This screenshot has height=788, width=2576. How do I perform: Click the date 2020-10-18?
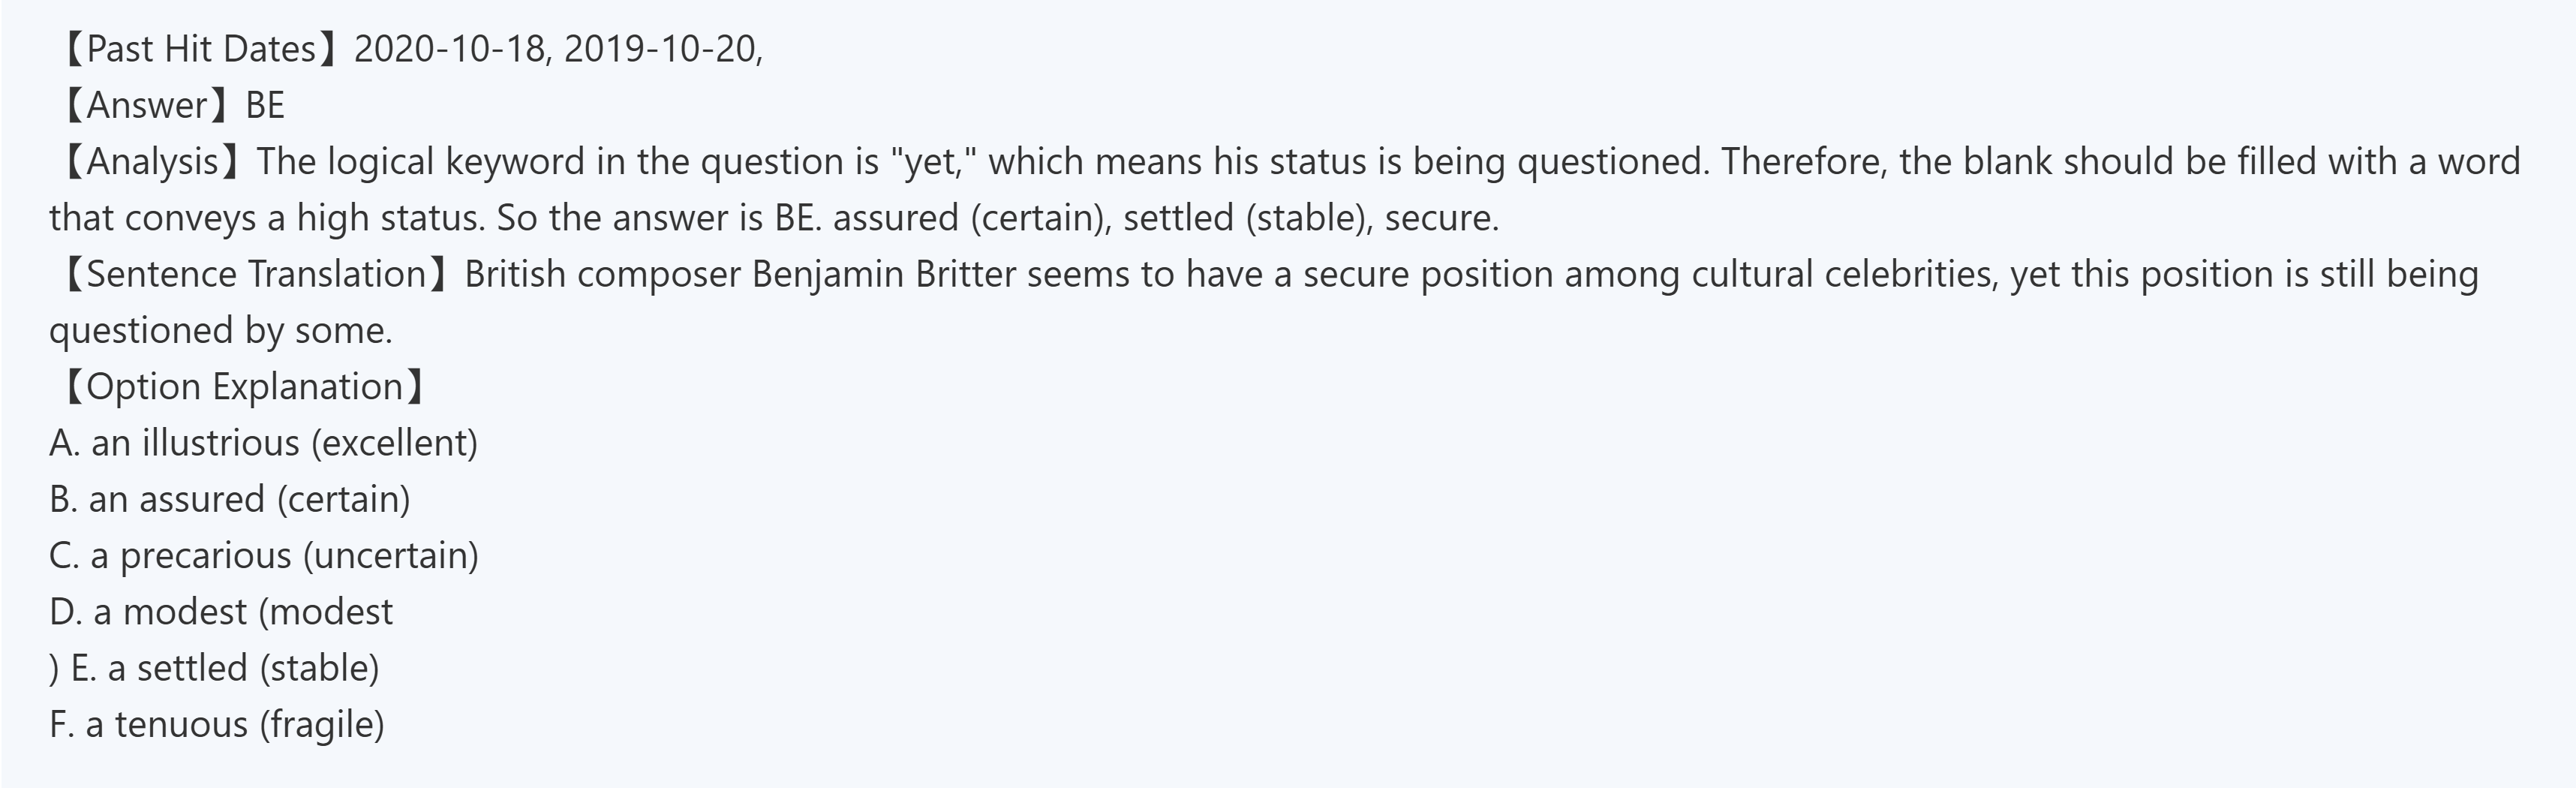click(x=450, y=49)
